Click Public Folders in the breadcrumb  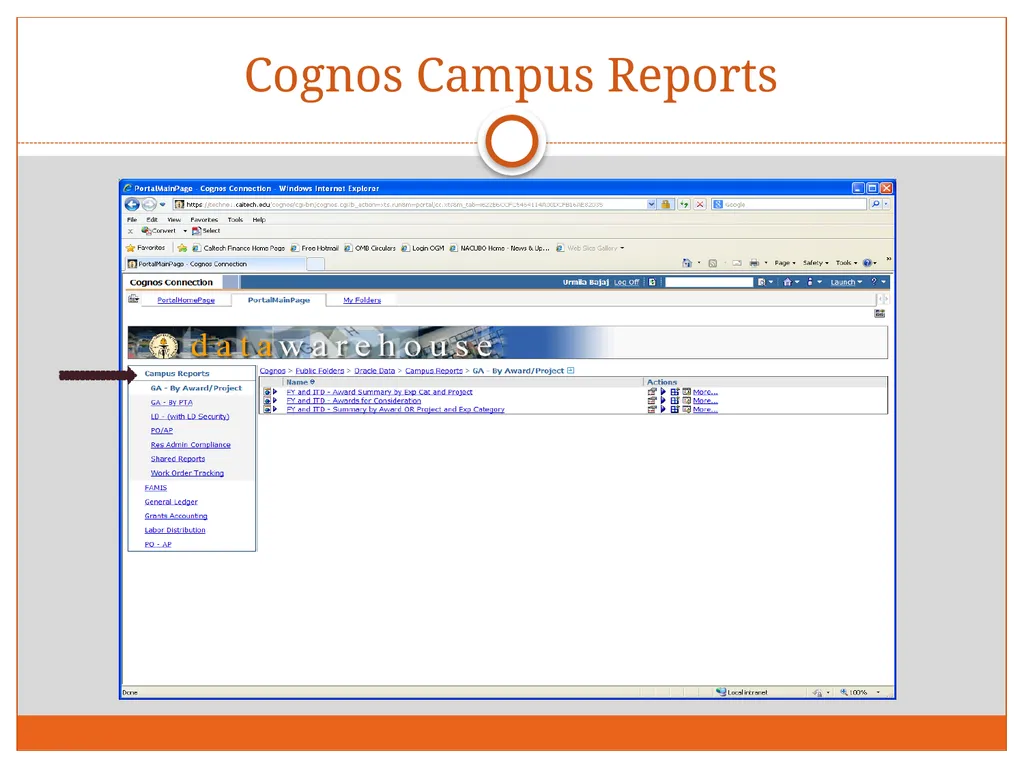[319, 370]
